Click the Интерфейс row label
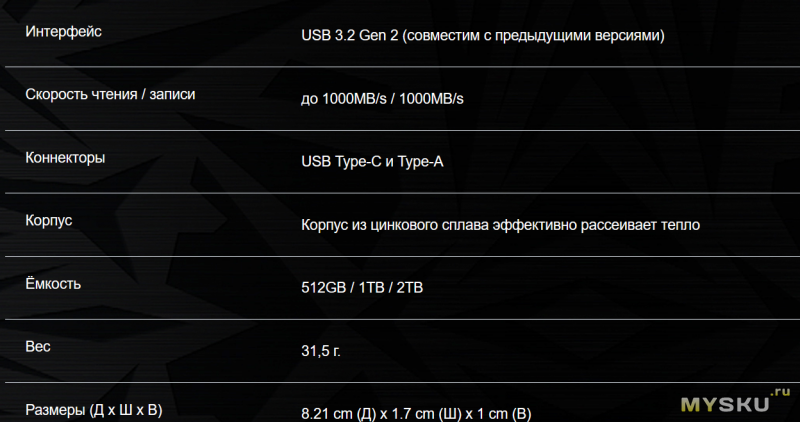800x422 pixels. pyautogui.click(x=63, y=32)
